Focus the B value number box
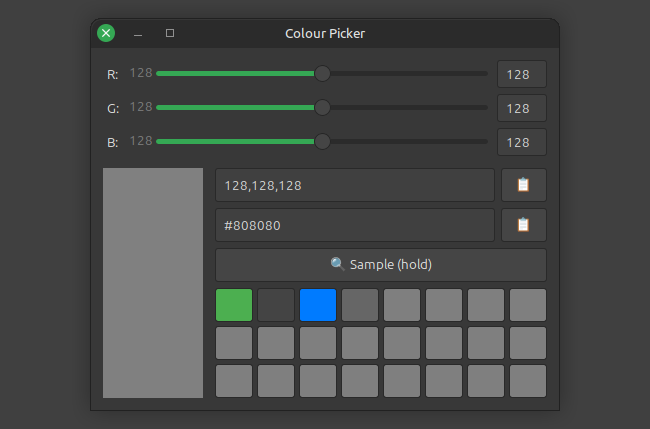Image resolution: width=650 pixels, height=429 pixels. click(521, 142)
